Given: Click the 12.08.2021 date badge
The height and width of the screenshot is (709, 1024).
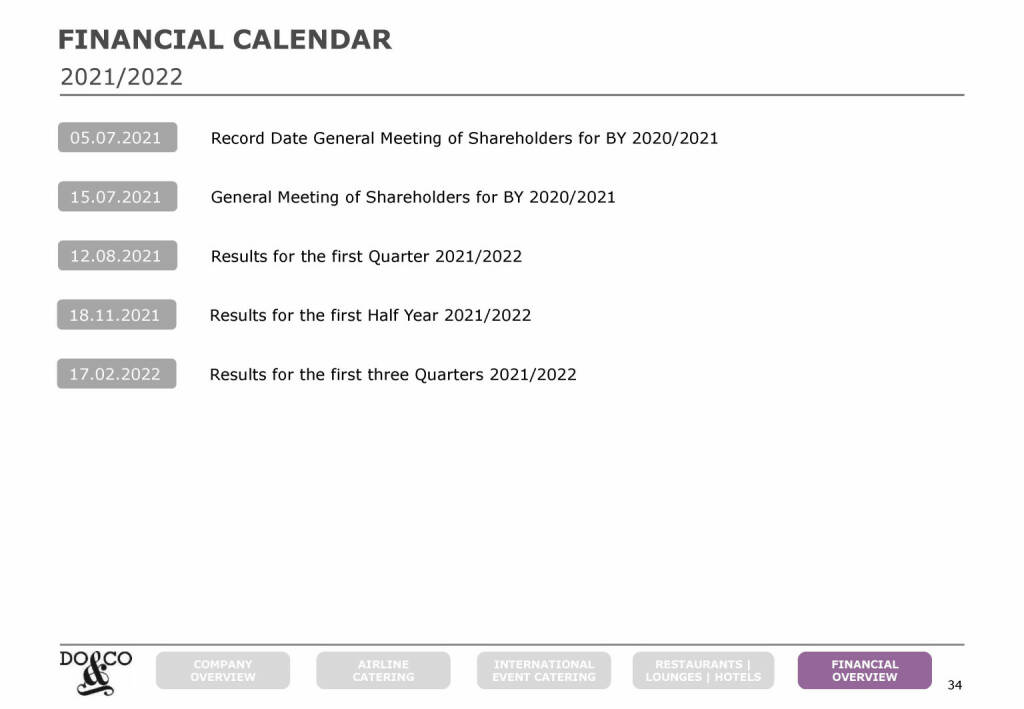Looking at the screenshot, I should click(116, 256).
